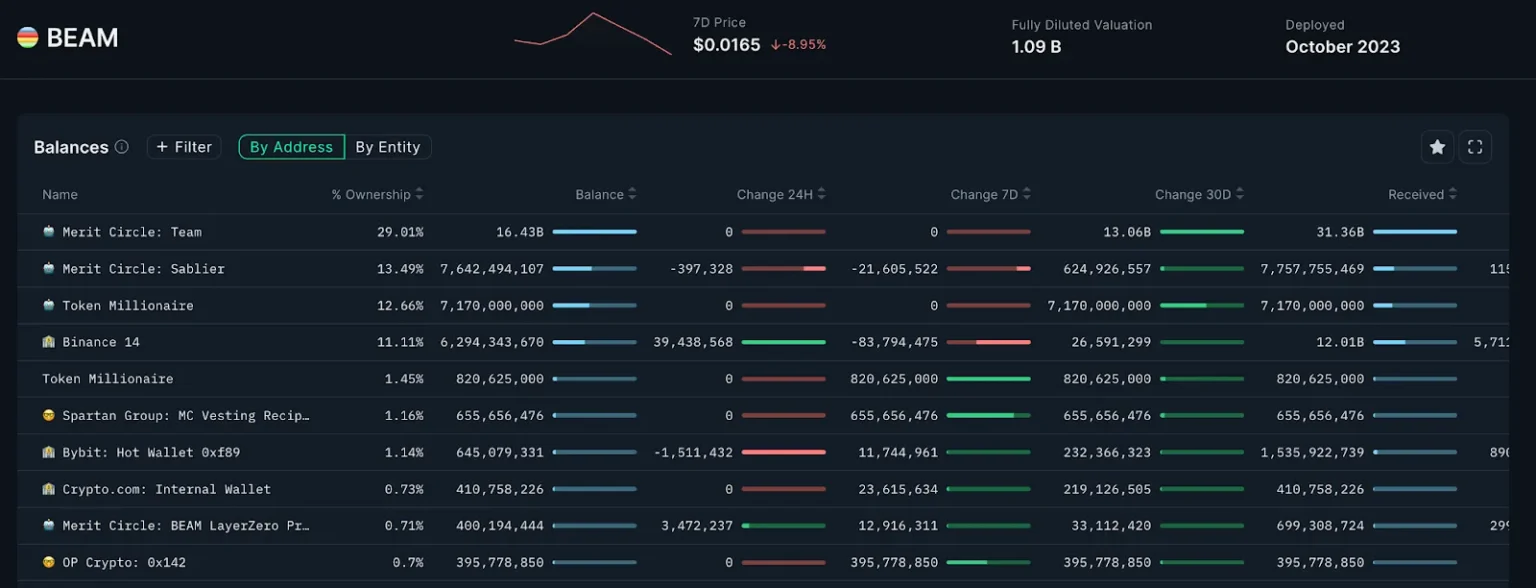Click the BEAM token logo
Screen dimensions: 1536x588
coord(29,37)
